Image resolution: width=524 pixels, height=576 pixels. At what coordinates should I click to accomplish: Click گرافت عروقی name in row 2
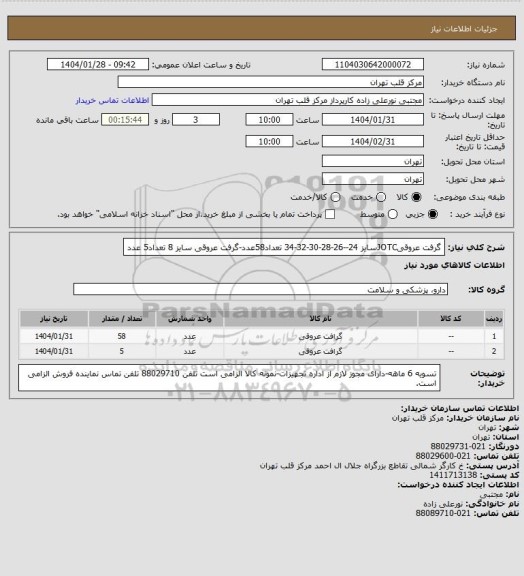click(320, 351)
